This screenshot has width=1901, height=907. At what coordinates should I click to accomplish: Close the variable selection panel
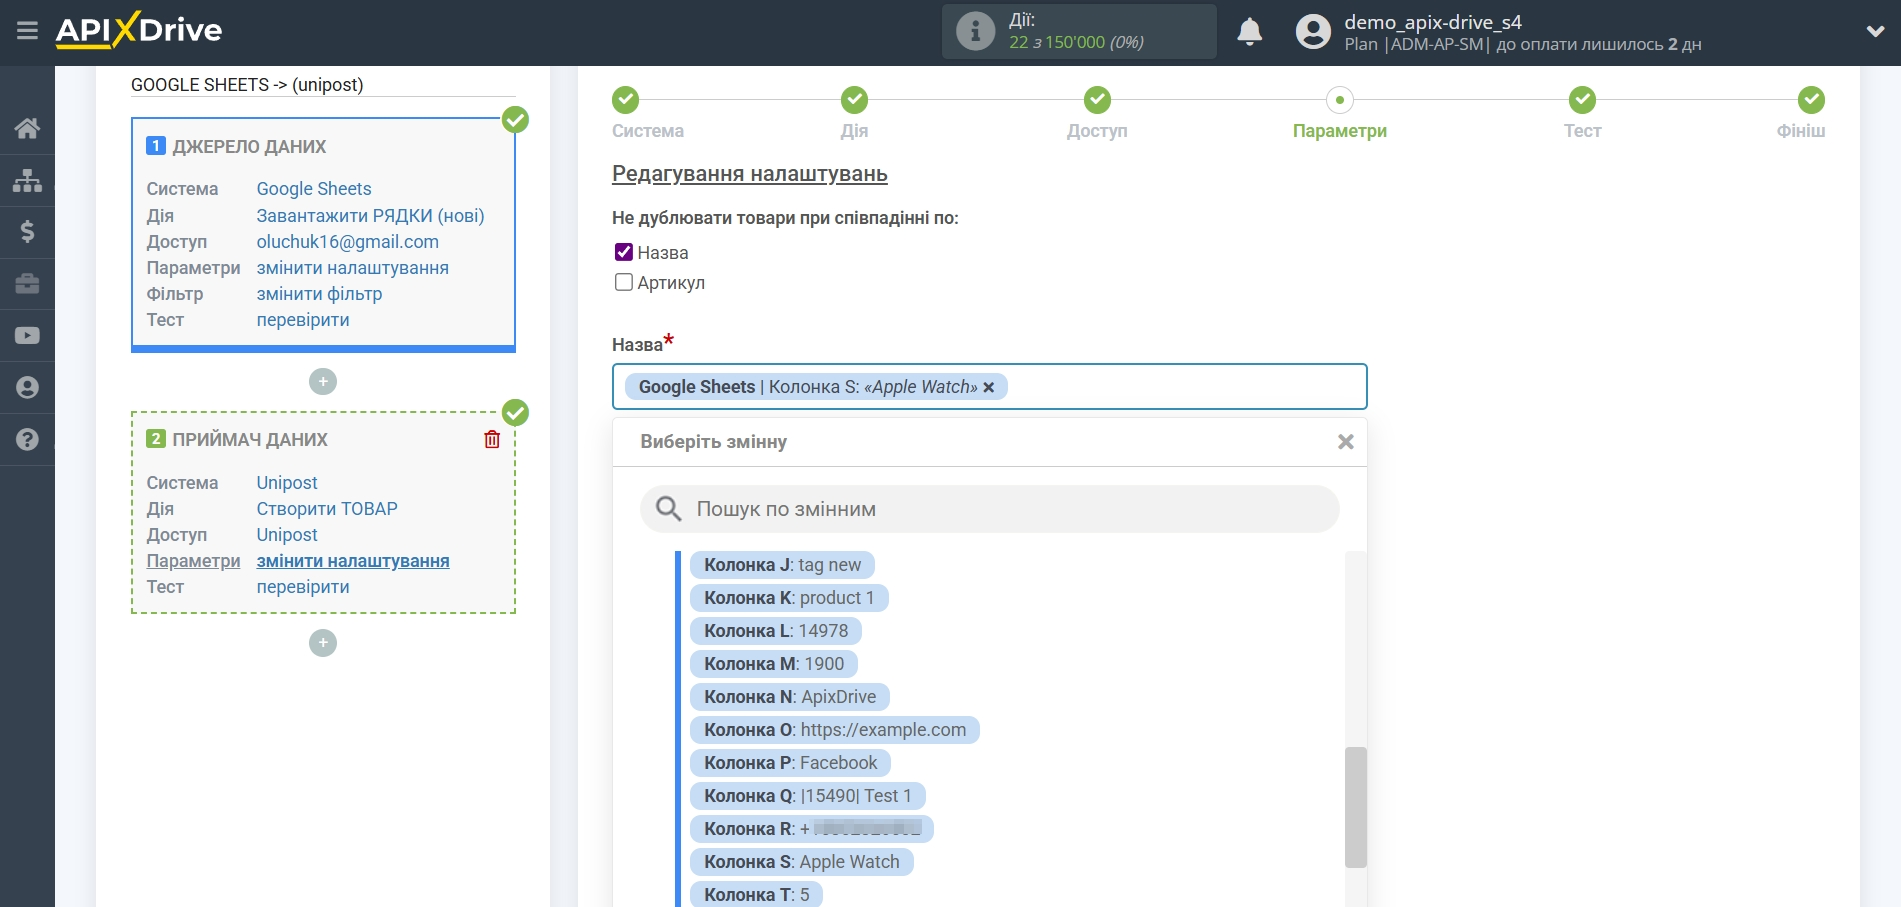tap(1346, 442)
